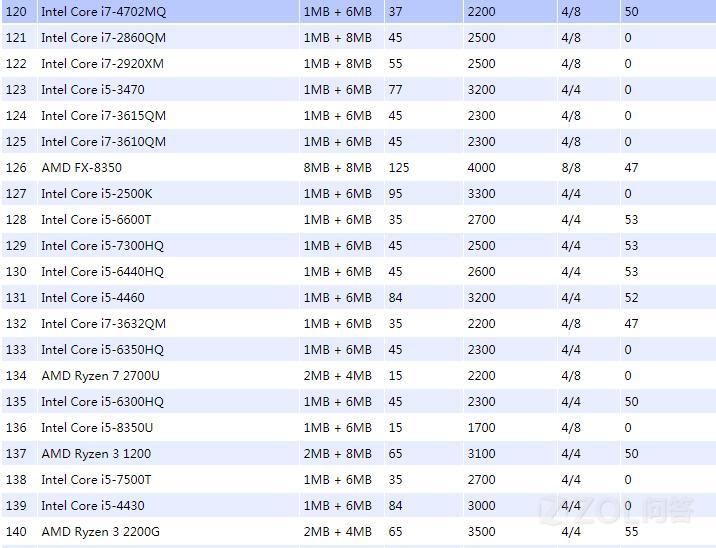Screen dimensions: 716x548
Task: Select the 4000 clock speed cell
Action: [481, 167]
